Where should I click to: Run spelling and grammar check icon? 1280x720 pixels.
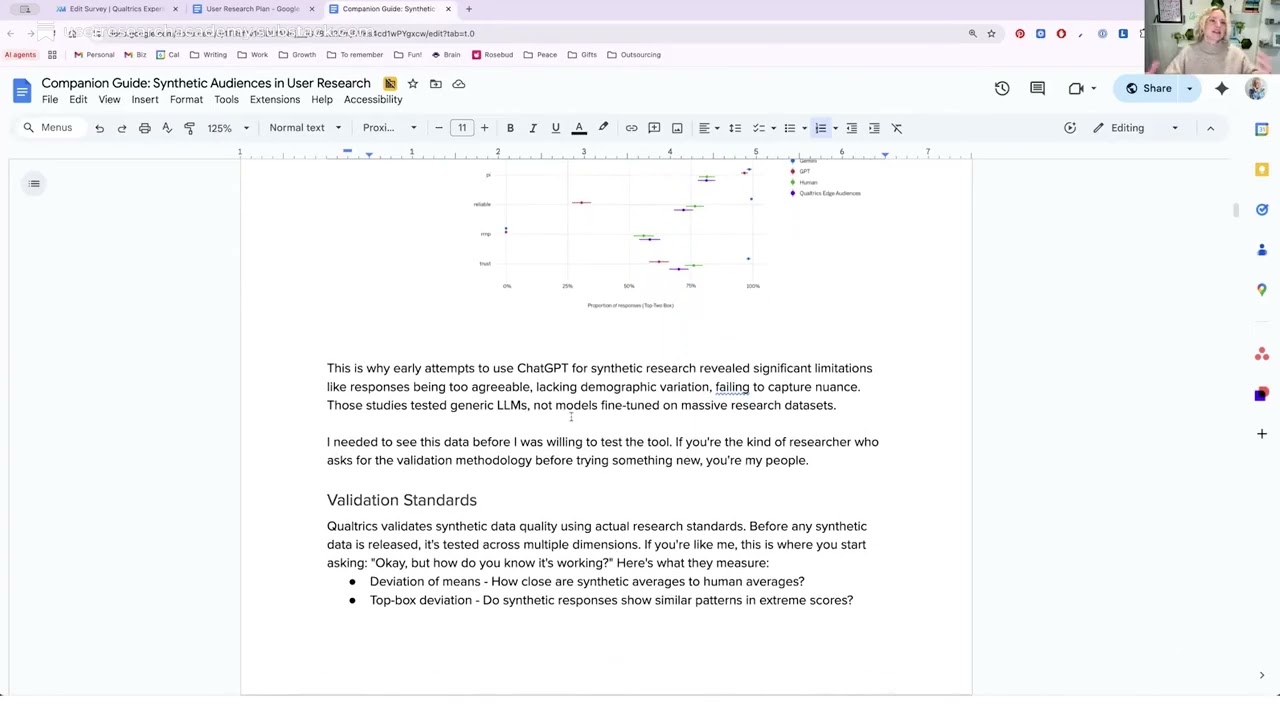(x=167, y=128)
